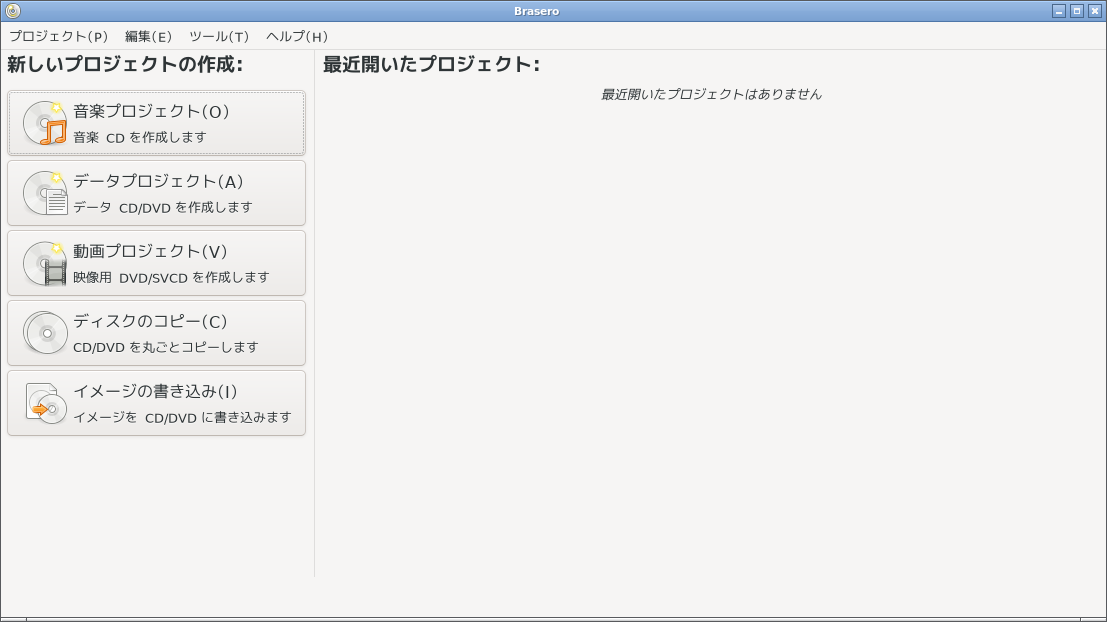Click the 最近開いたプロジェクト: heading
The image size is (1107, 622).
(x=431, y=64)
